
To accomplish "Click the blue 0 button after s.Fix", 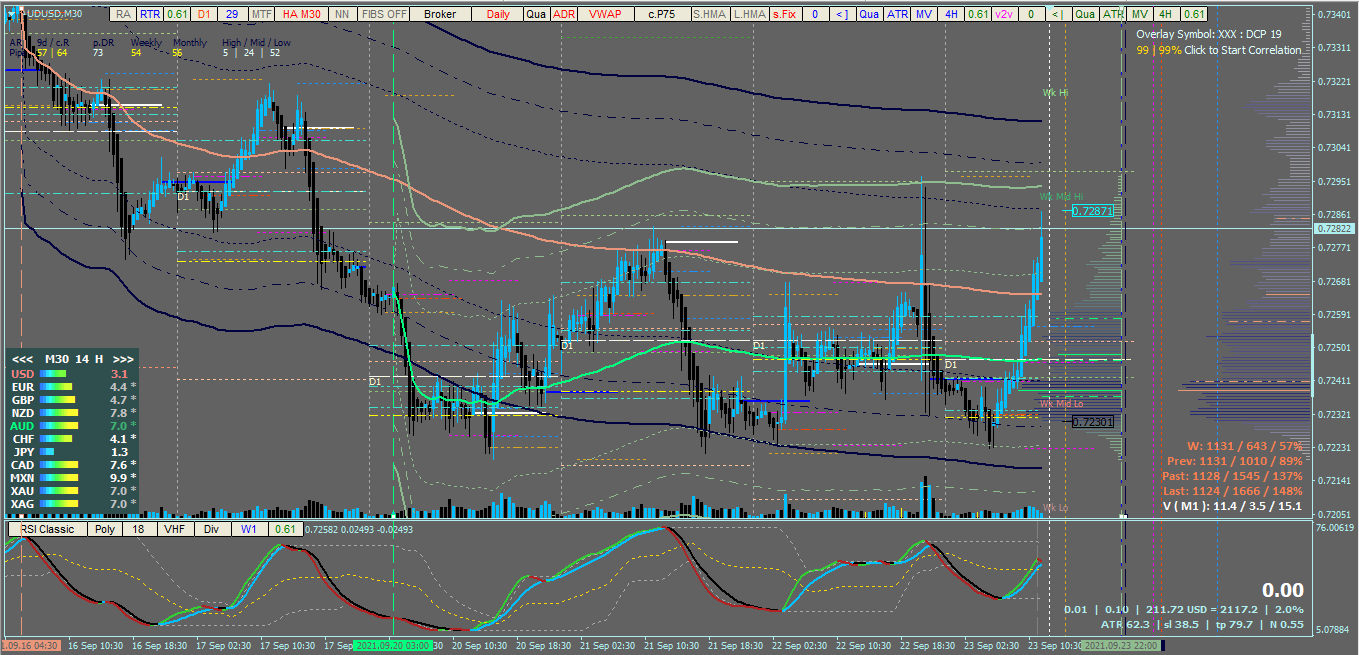I will (816, 14).
